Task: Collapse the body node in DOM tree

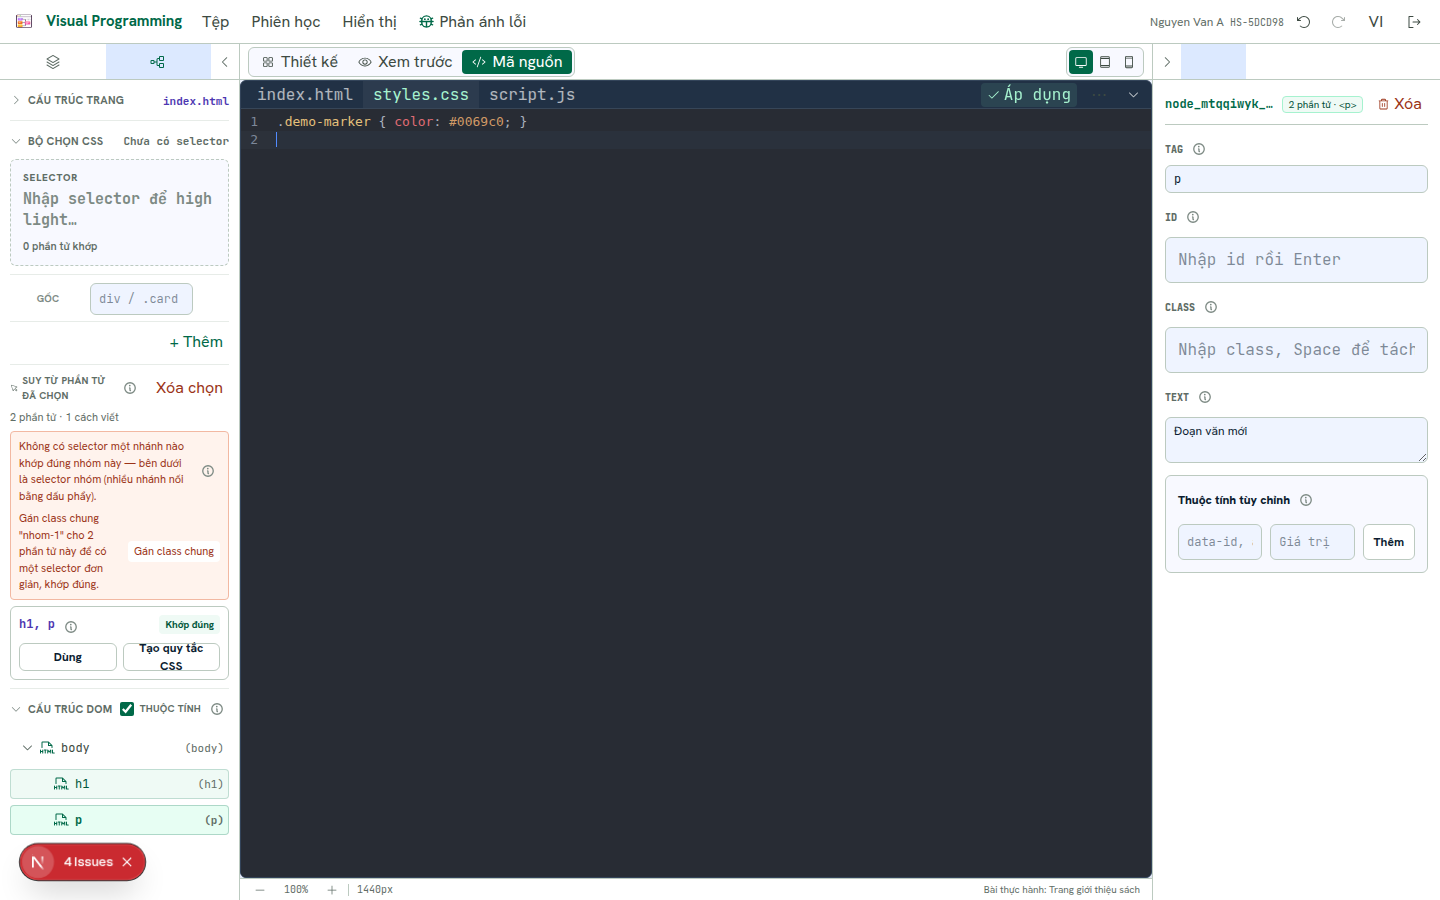Action: [x=27, y=748]
